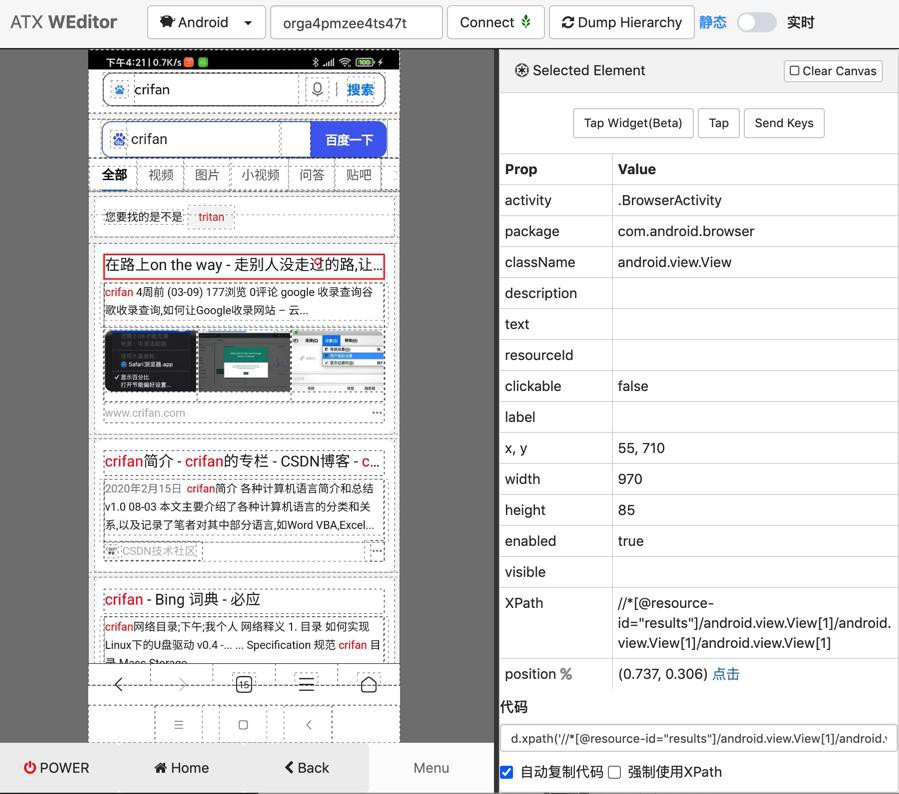Tap the 百度一下 search button
Viewport: 899px width, 794px height.
[x=349, y=139]
